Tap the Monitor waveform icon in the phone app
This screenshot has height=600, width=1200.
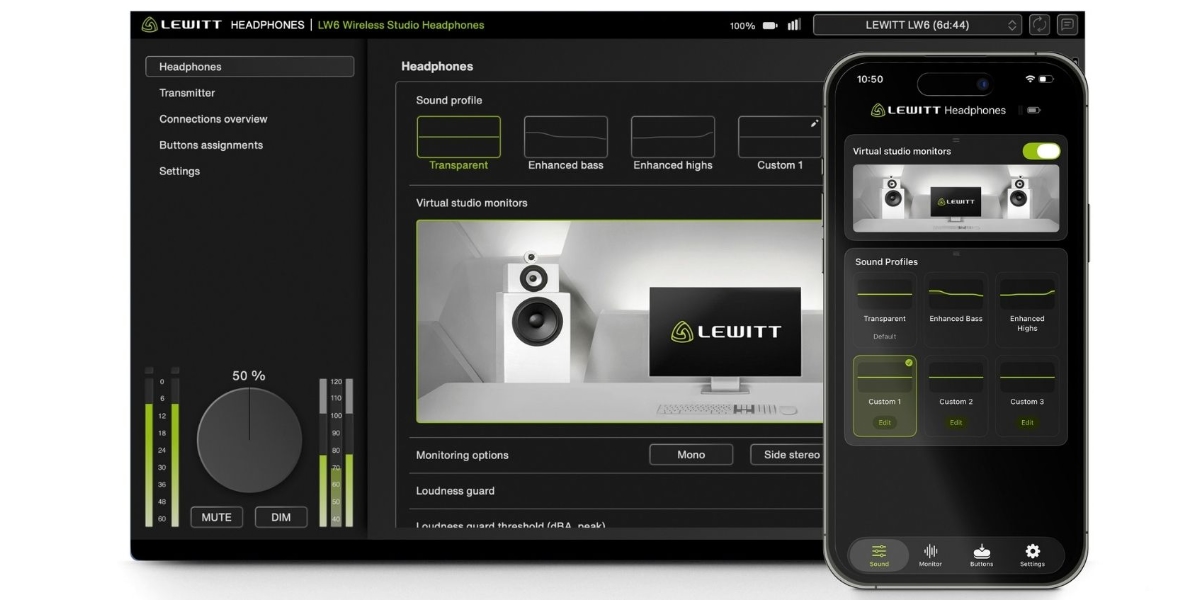[x=930, y=551]
